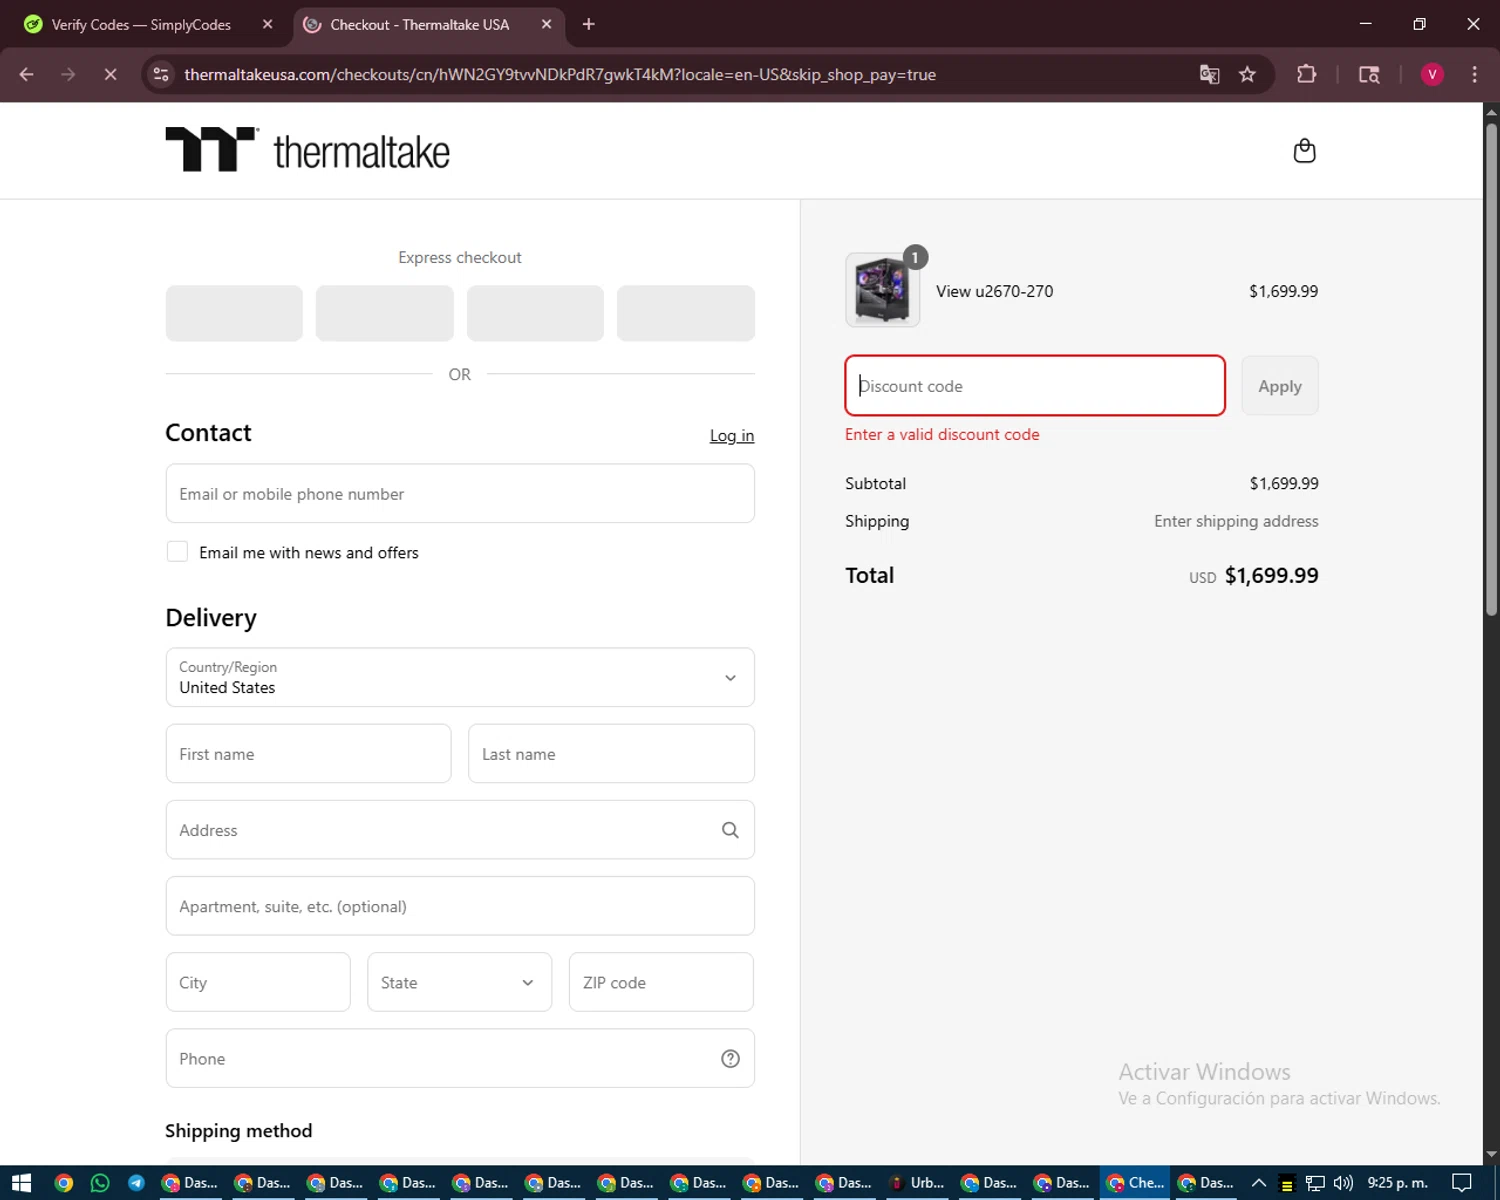Click the magnifier icon in the Address field
The width and height of the screenshot is (1500, 1200).
730,830
